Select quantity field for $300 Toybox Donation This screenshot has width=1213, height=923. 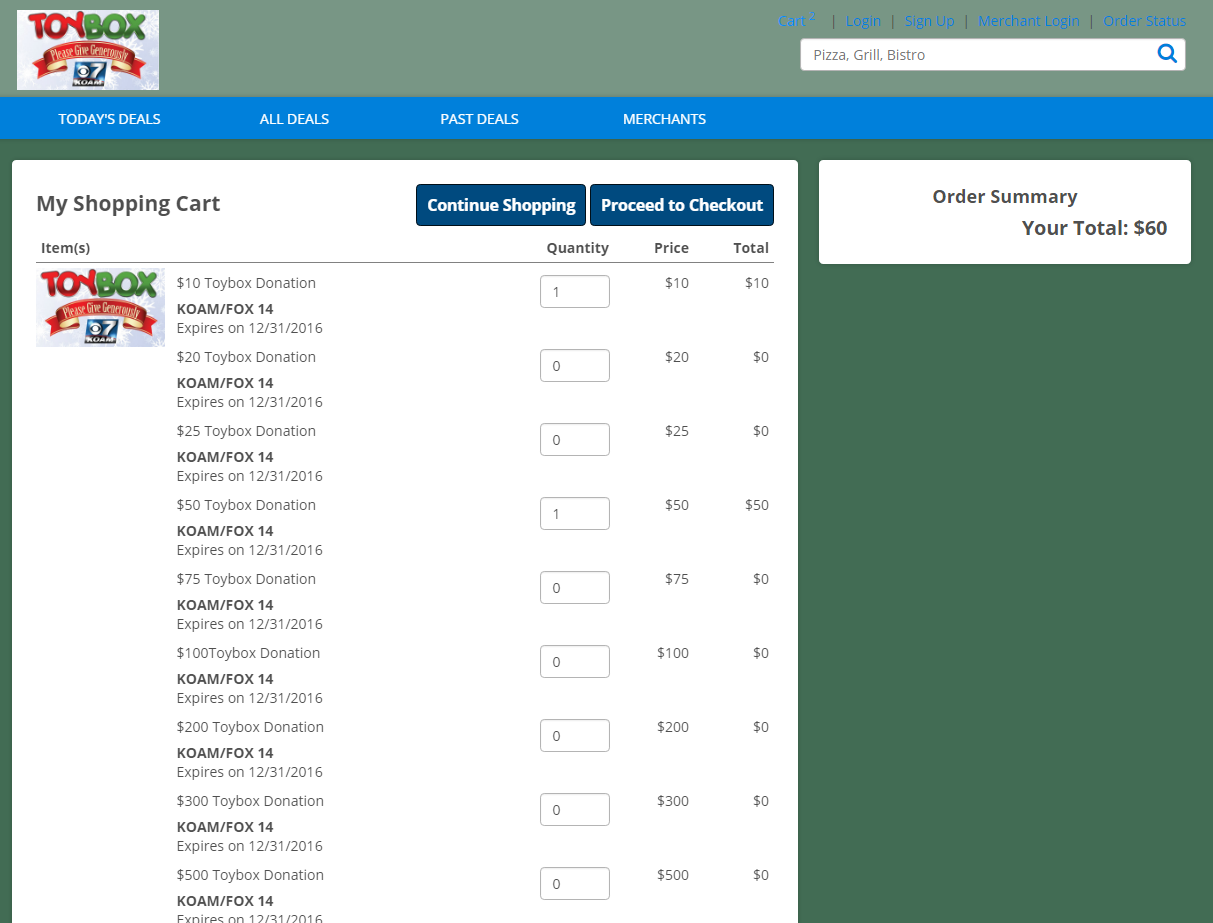pos(575,809)
